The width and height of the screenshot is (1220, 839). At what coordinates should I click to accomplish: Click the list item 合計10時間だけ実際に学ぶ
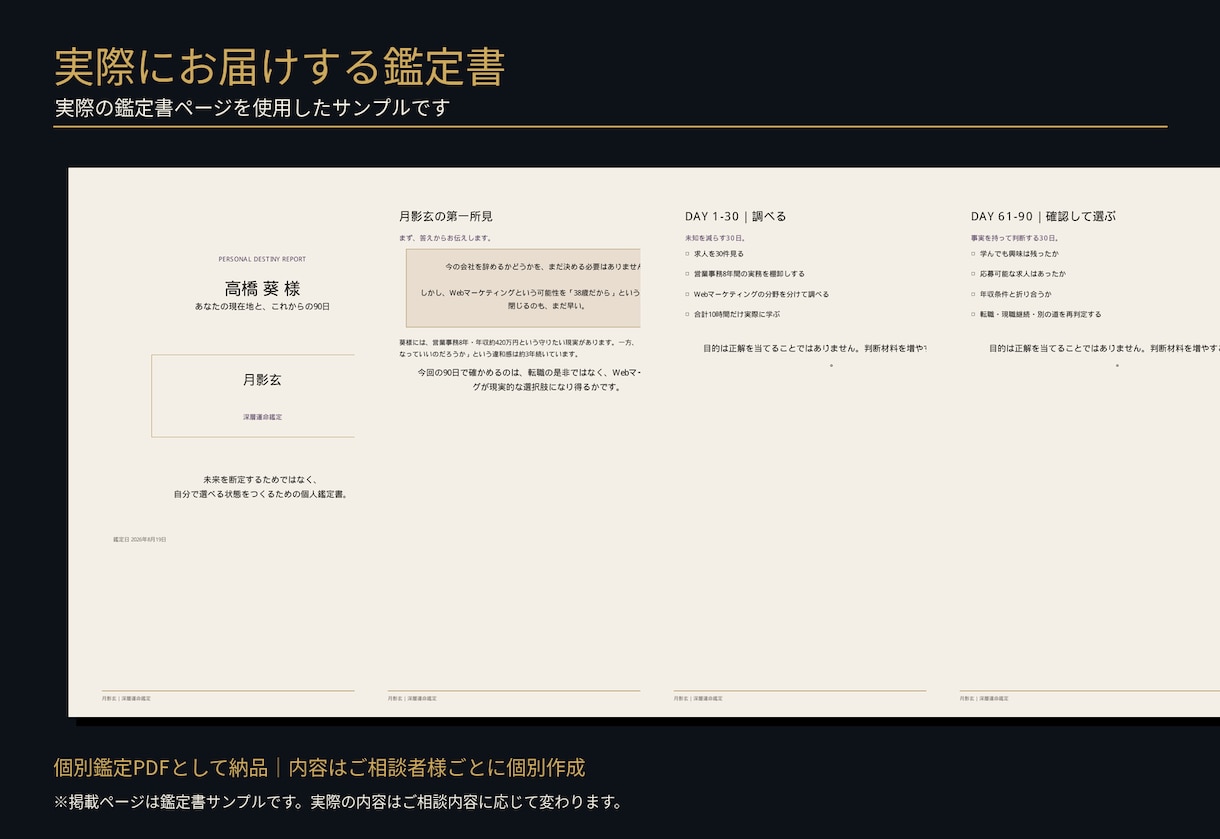coord(737,314)
